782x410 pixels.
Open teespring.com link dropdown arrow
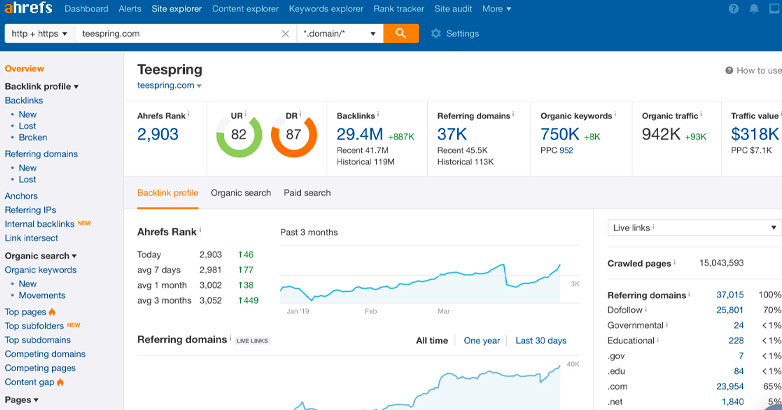199,86
